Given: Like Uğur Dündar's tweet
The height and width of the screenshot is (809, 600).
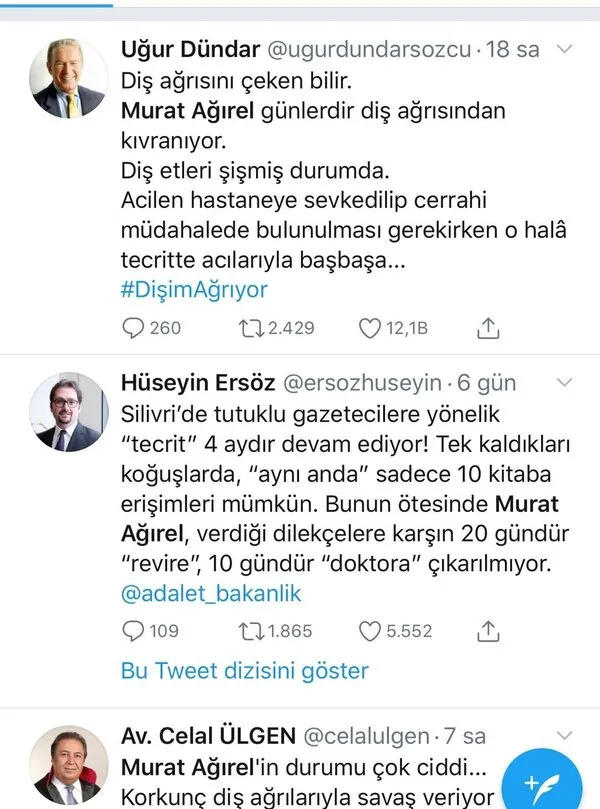Looking at the screenshot, I should pyautogui.click(x=371, y=327).
